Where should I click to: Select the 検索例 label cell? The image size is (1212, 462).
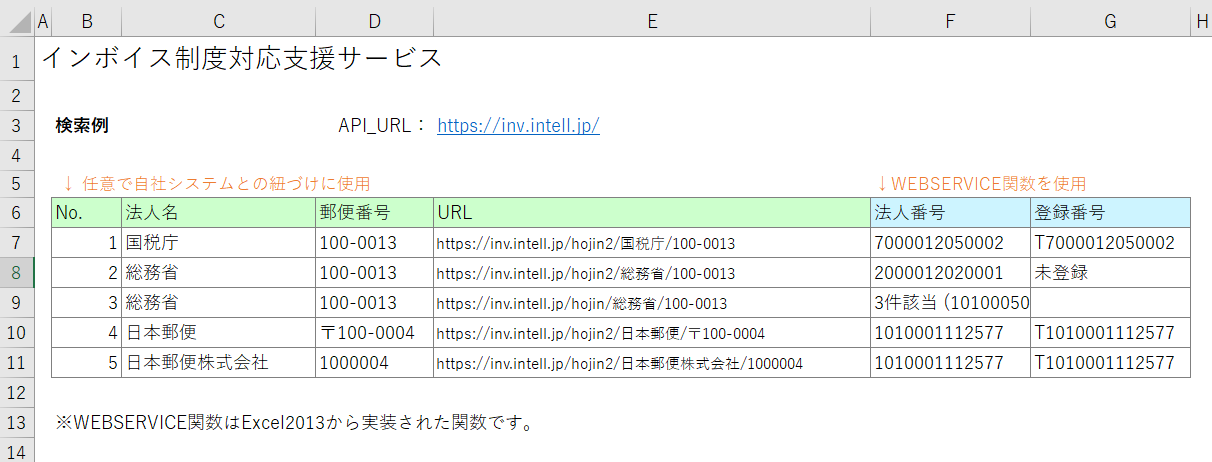(x=83, y=126)
